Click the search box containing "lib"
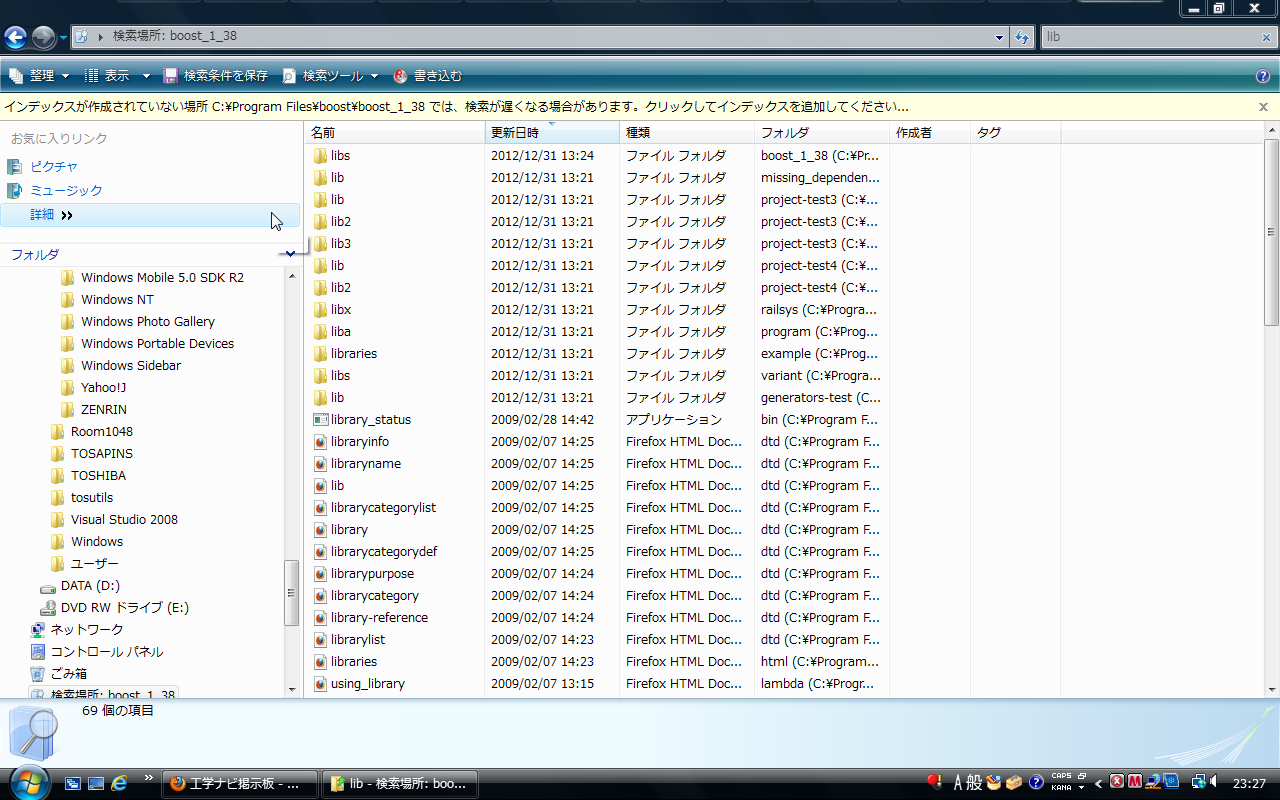The image size is (1280, 800). click(1148, 38)
